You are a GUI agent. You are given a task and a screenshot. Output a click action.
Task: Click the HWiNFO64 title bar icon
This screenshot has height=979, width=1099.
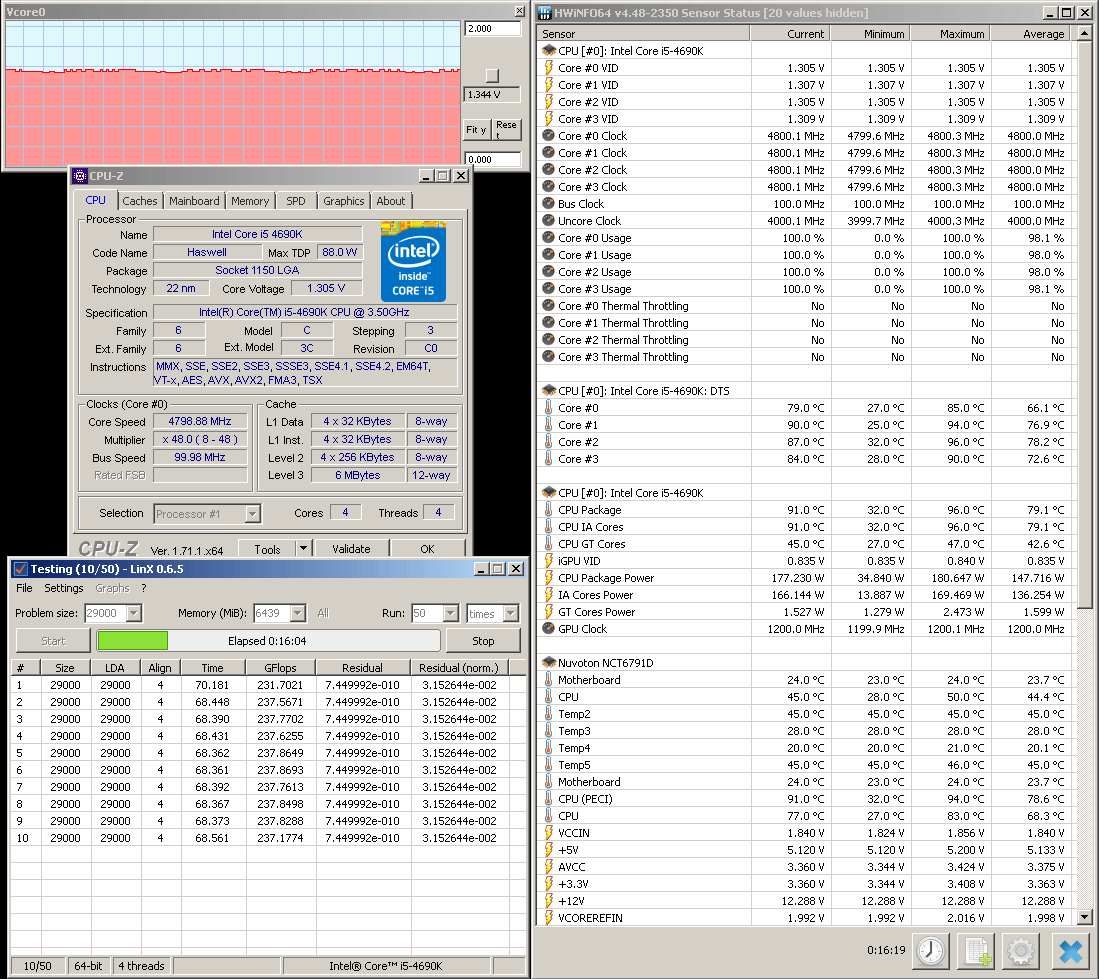pos(545,13)
